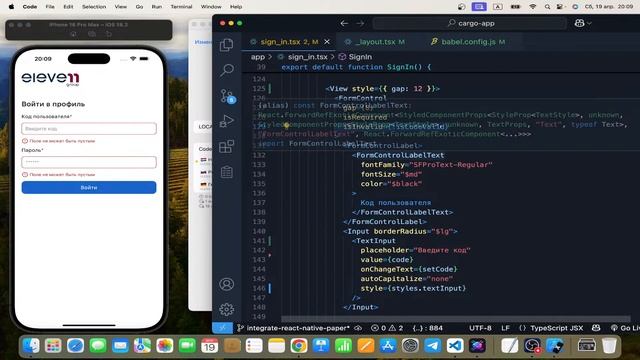Click the Пароль input in the simulator
Viewport: 640px width, 360px height.
(x=89, y=162)
